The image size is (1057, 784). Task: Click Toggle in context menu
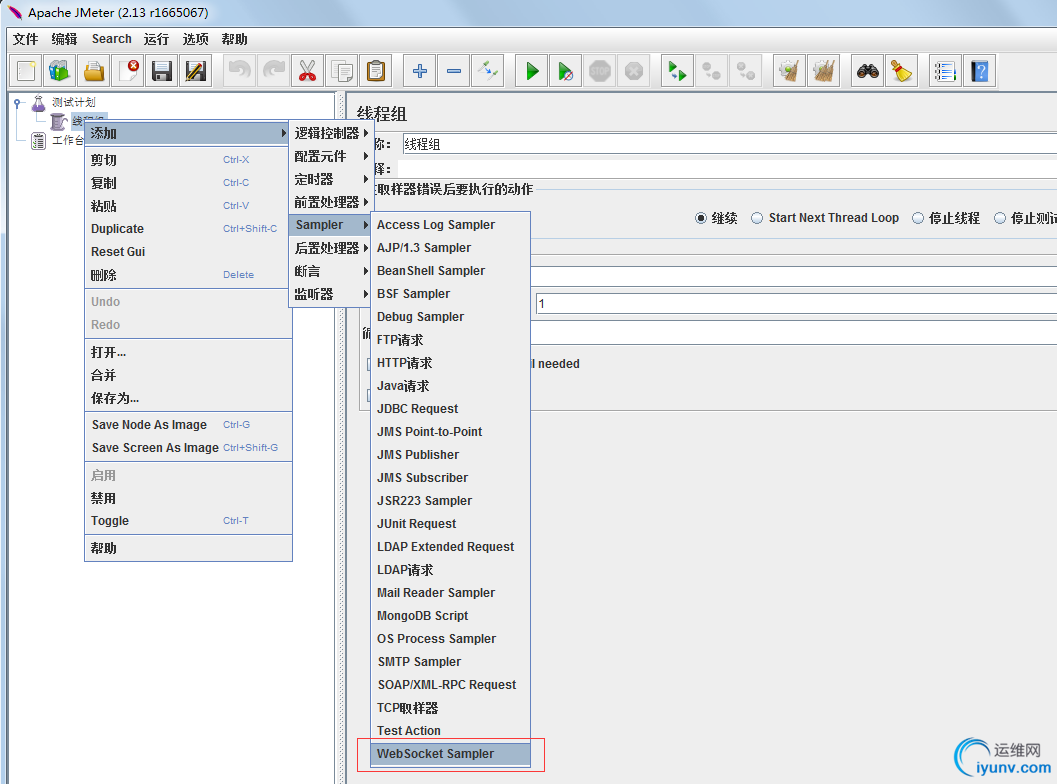point(188,521)
